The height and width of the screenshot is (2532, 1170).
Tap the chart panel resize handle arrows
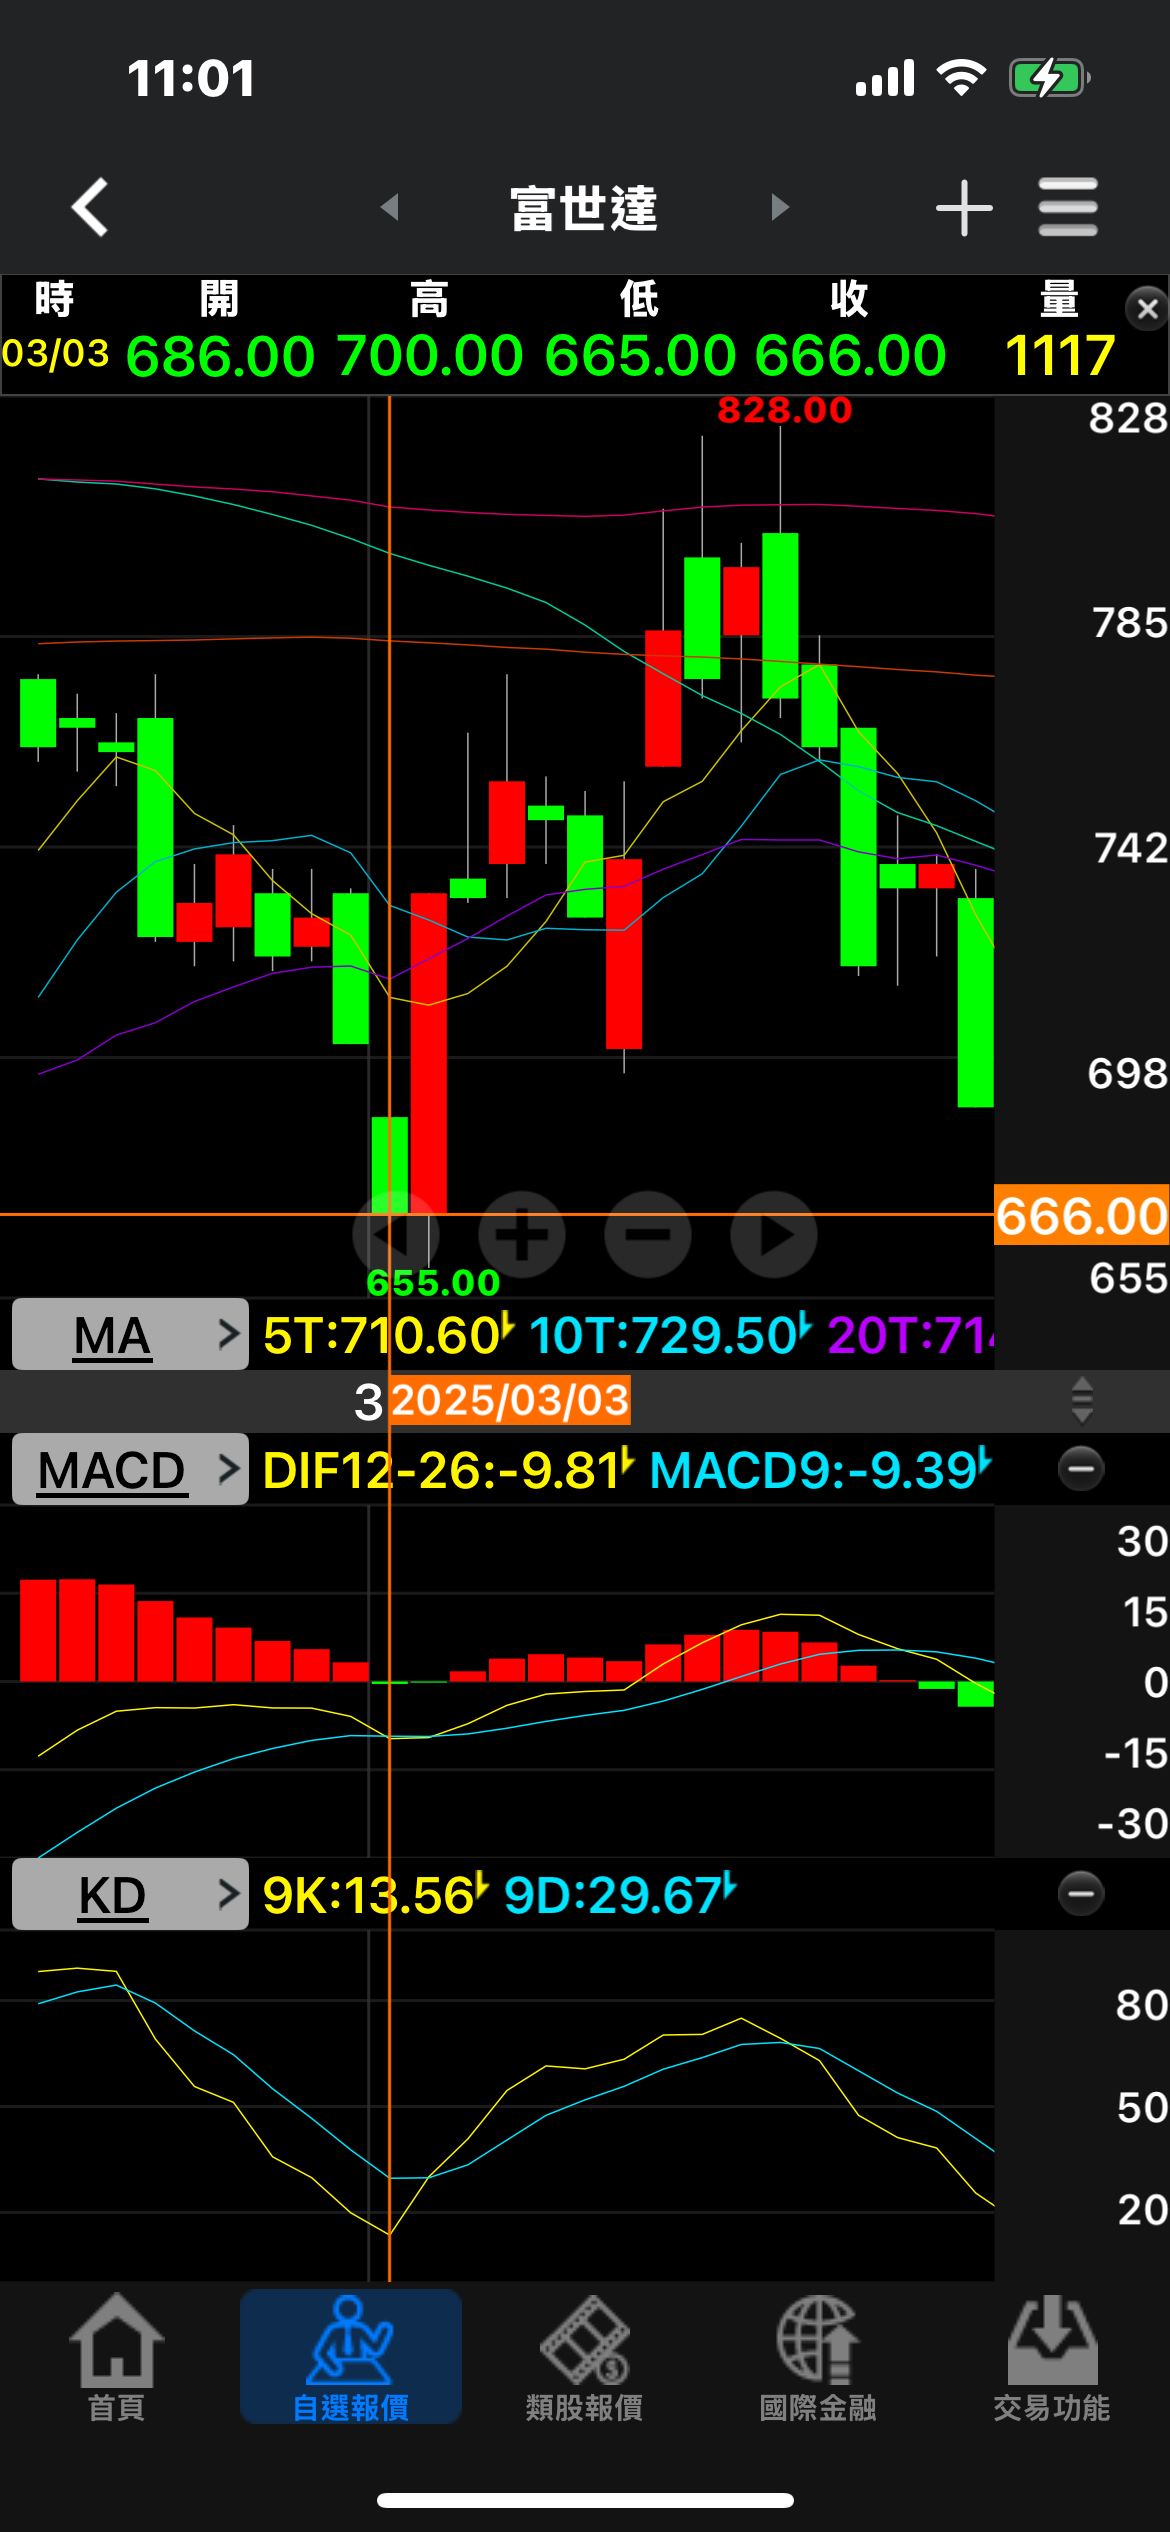coord(1082,1400)
